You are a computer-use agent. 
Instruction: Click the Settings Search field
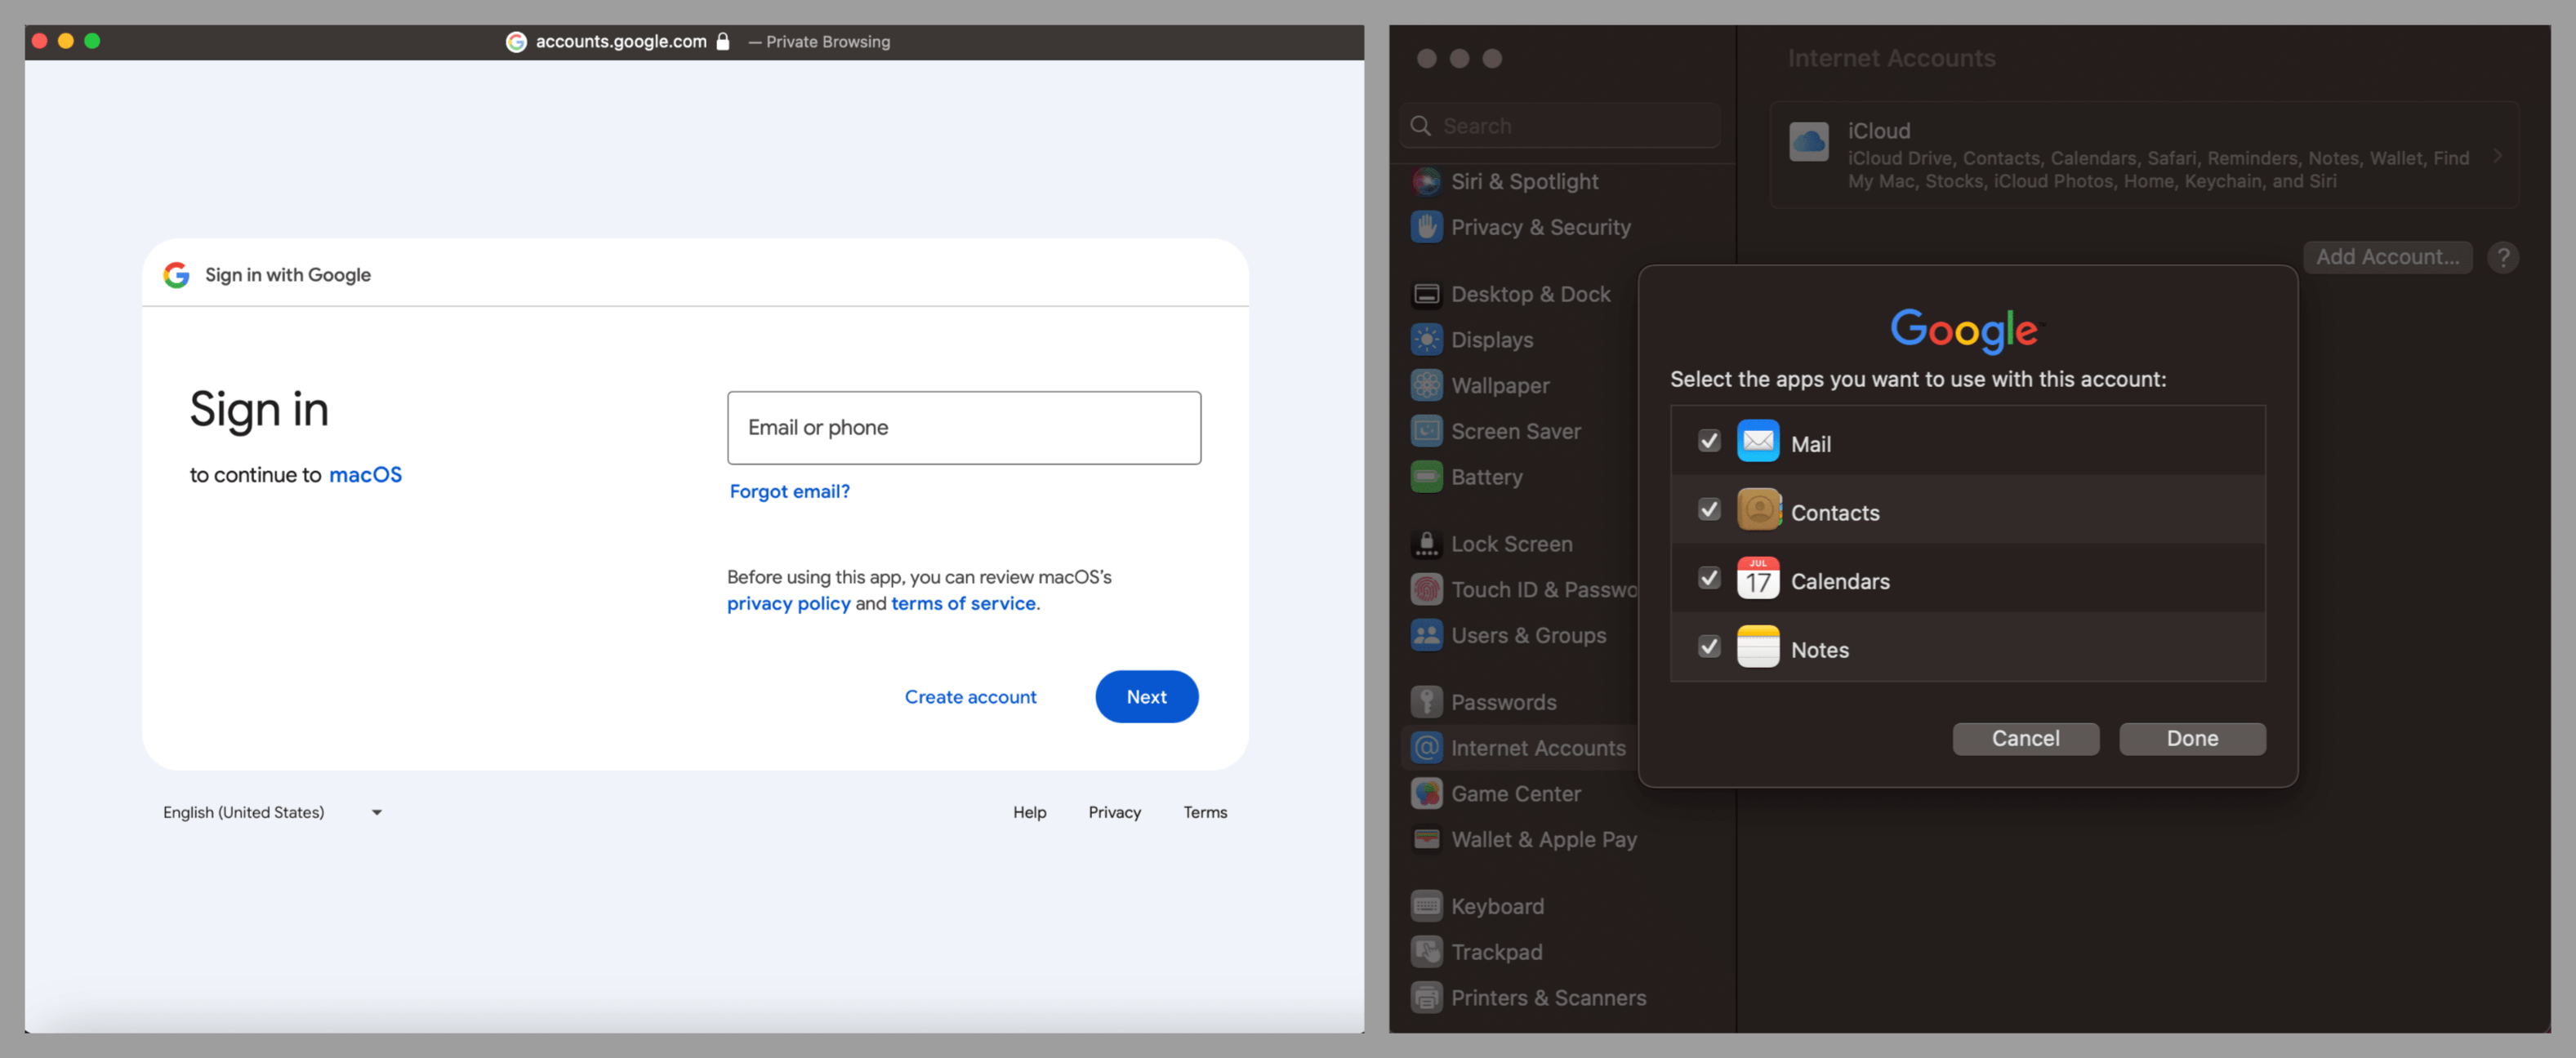(1560, 126)
